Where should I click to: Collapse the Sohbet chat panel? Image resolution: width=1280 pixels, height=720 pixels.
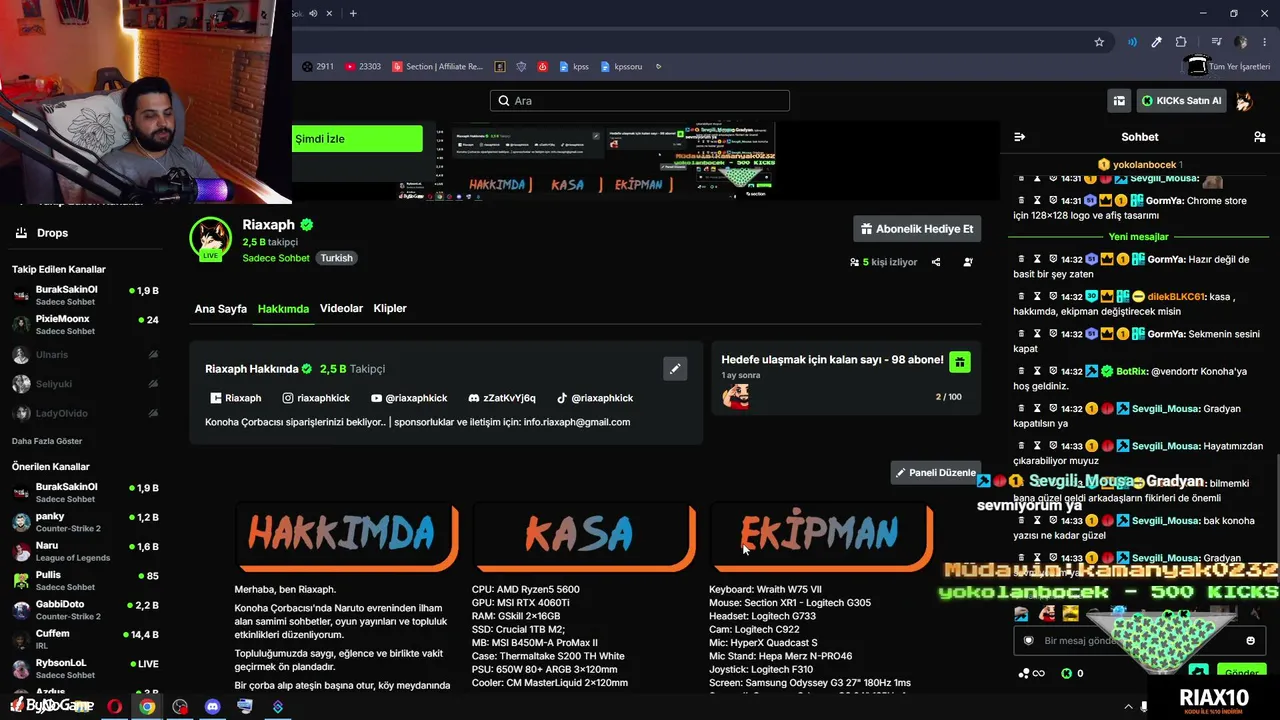(x=1020, y=137)
